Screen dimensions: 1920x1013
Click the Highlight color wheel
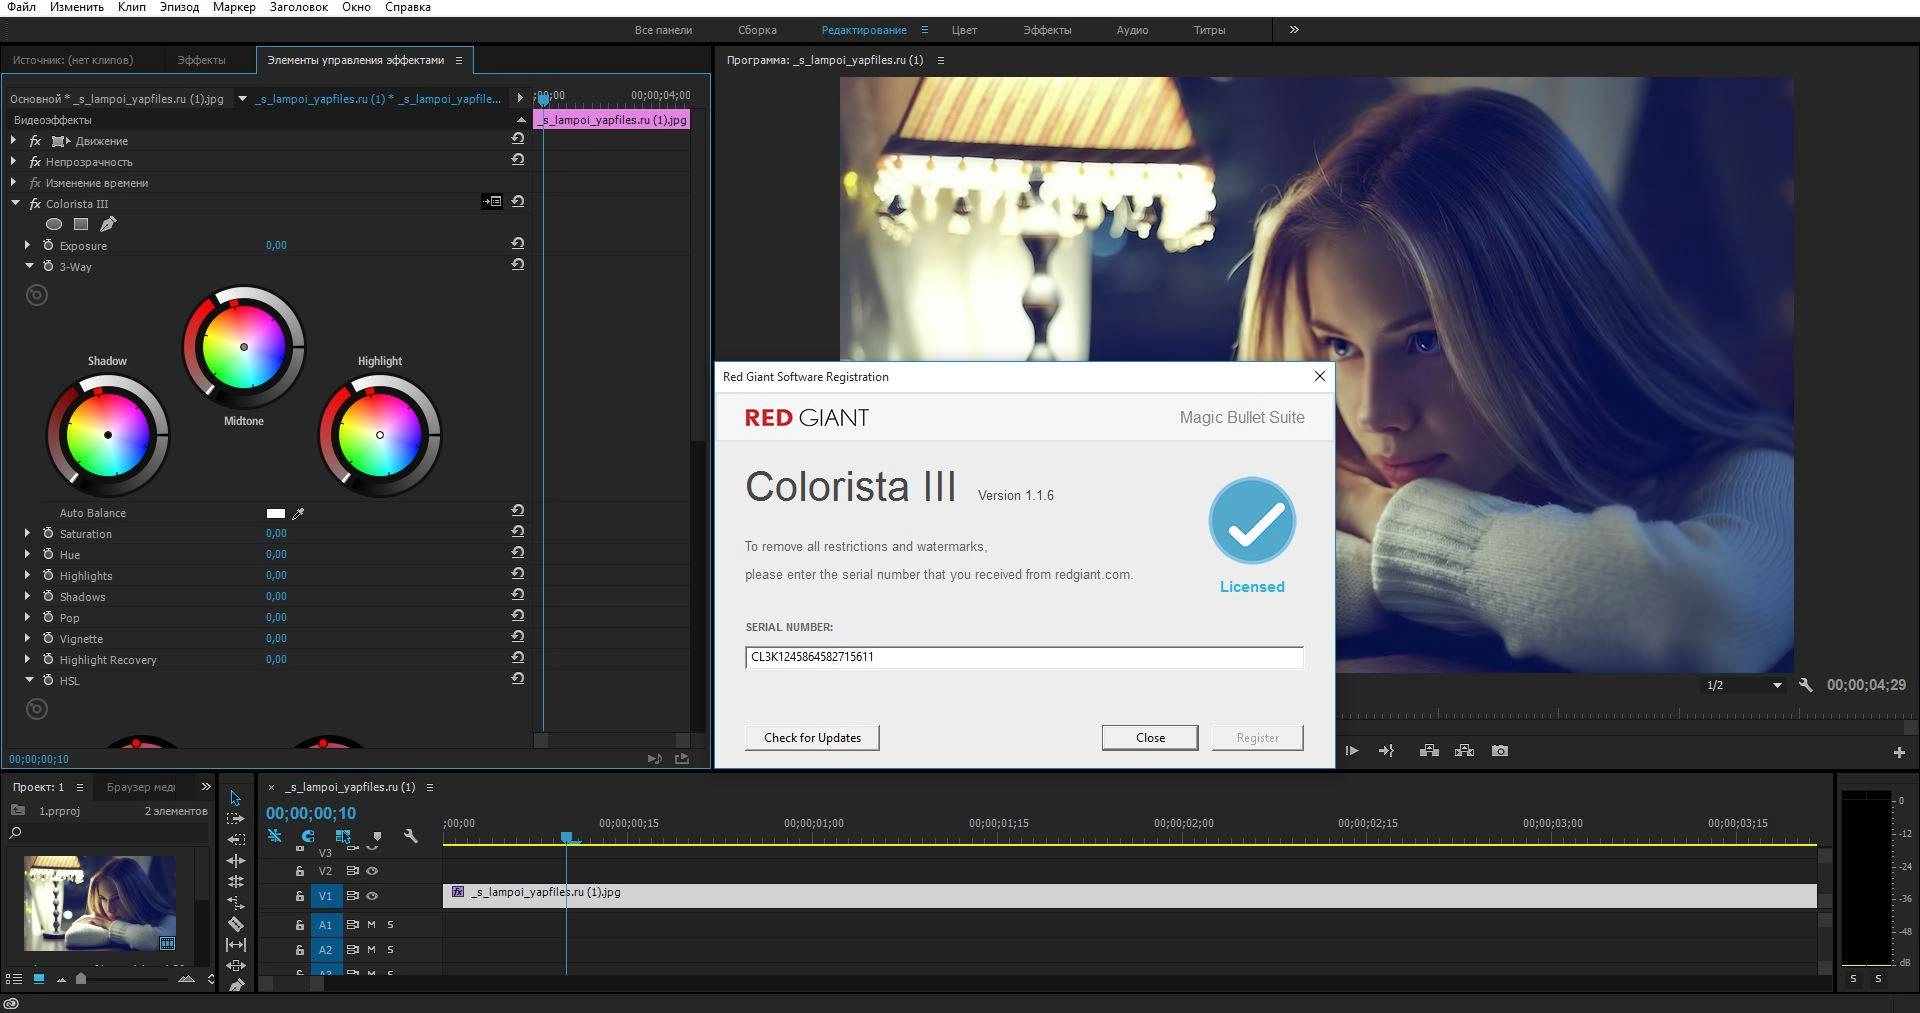coord(380,435)
